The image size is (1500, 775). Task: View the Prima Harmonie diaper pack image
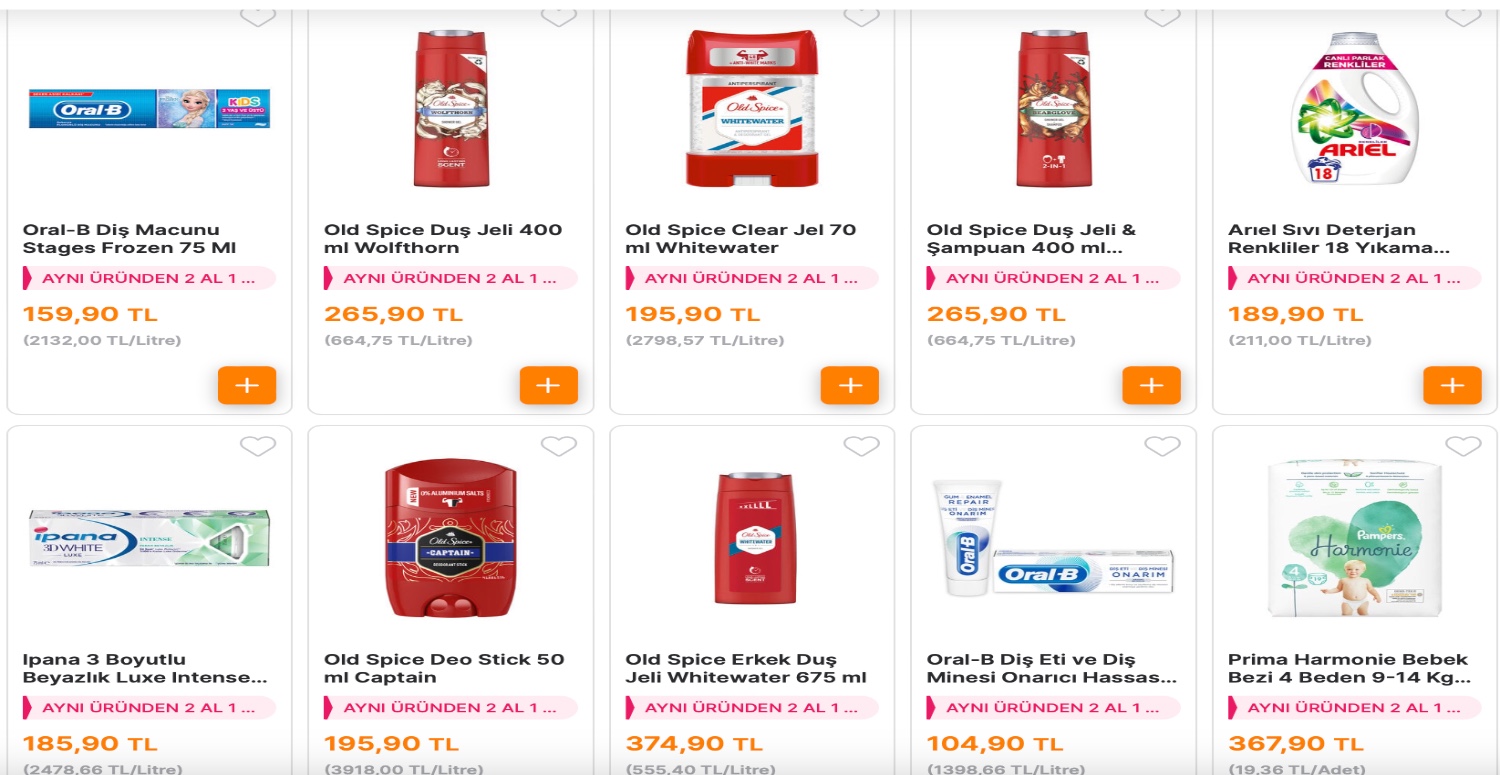[1355, 538]
